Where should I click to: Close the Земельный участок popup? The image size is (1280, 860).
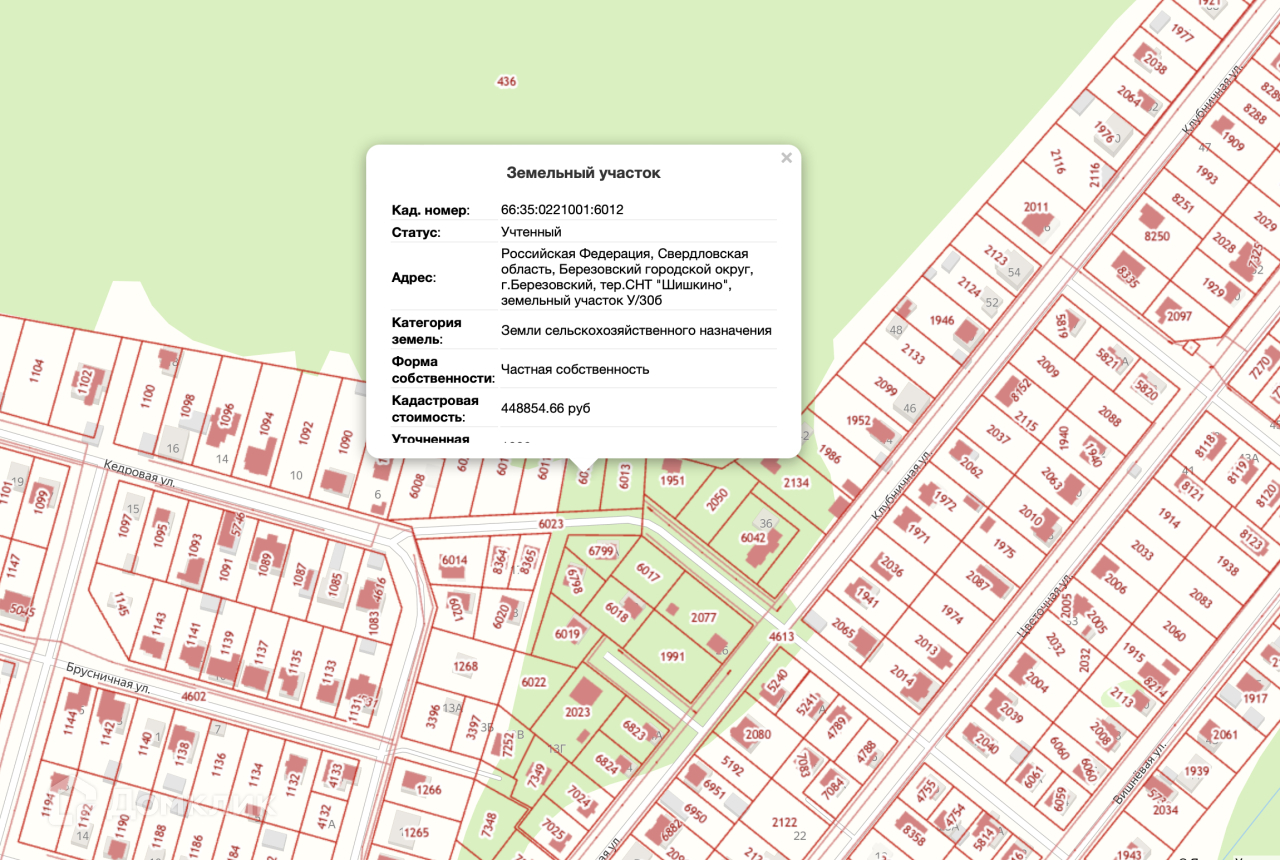(786, 158)
